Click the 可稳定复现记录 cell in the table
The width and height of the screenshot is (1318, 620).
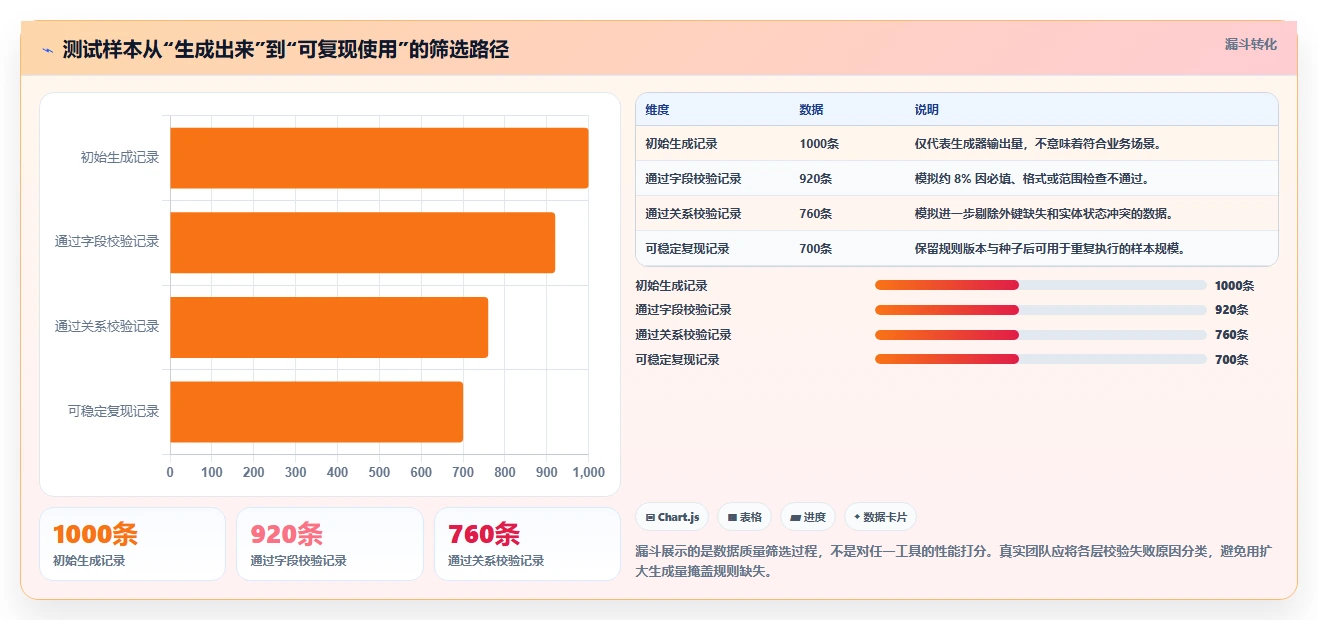687,249
